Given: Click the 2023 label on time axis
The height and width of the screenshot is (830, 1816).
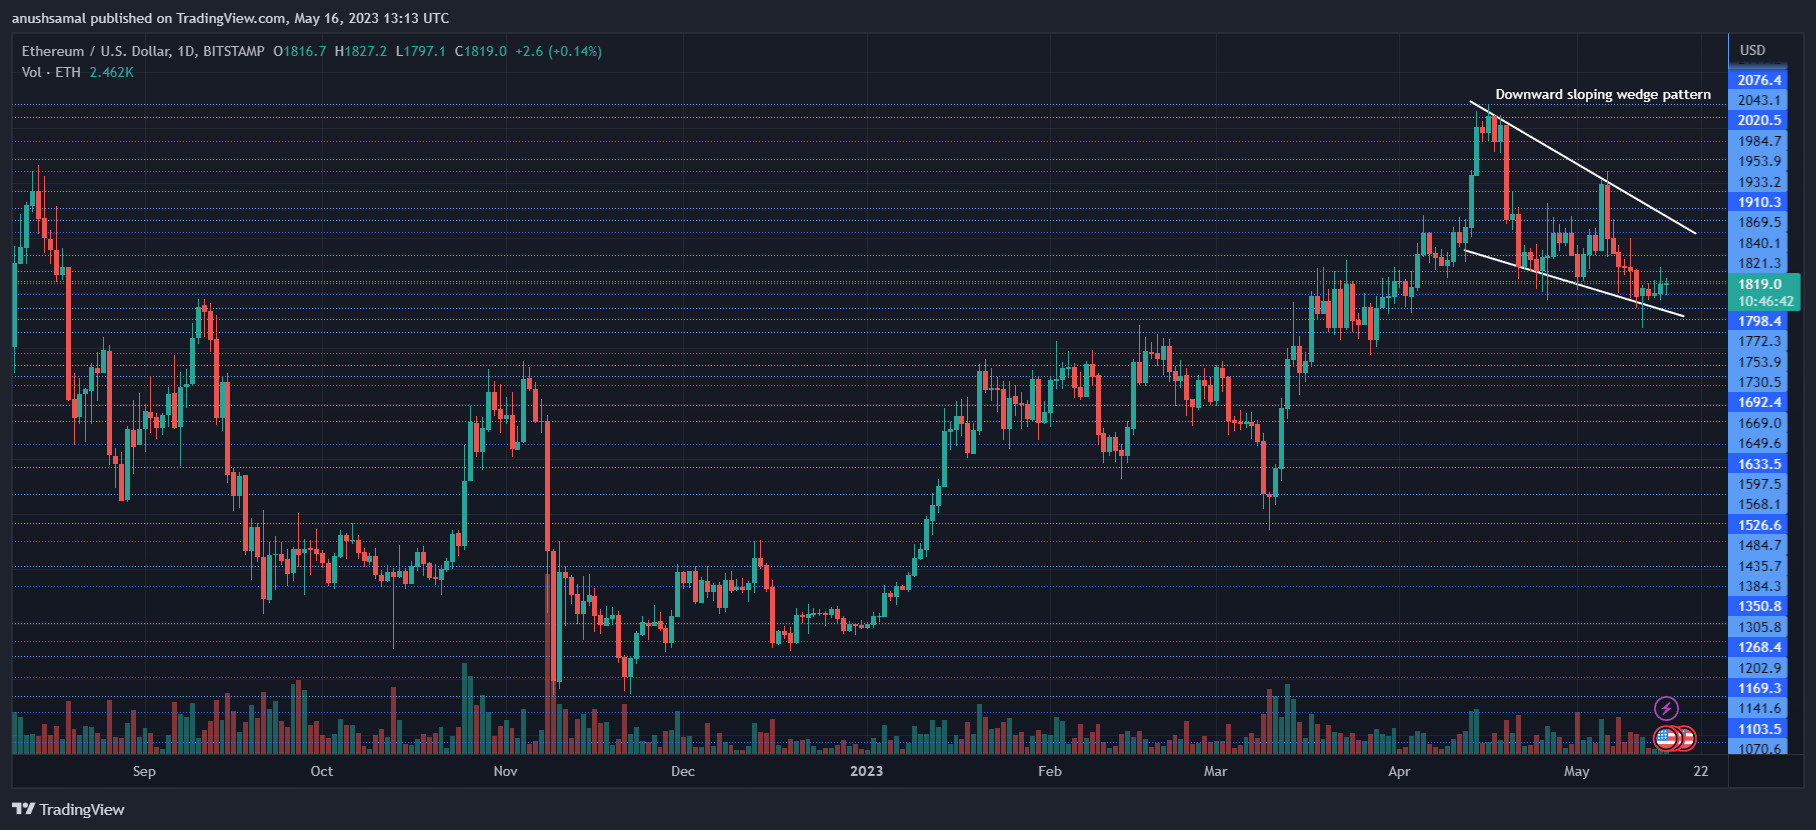Looking at the screenshot, I should (x=866, y=771).
